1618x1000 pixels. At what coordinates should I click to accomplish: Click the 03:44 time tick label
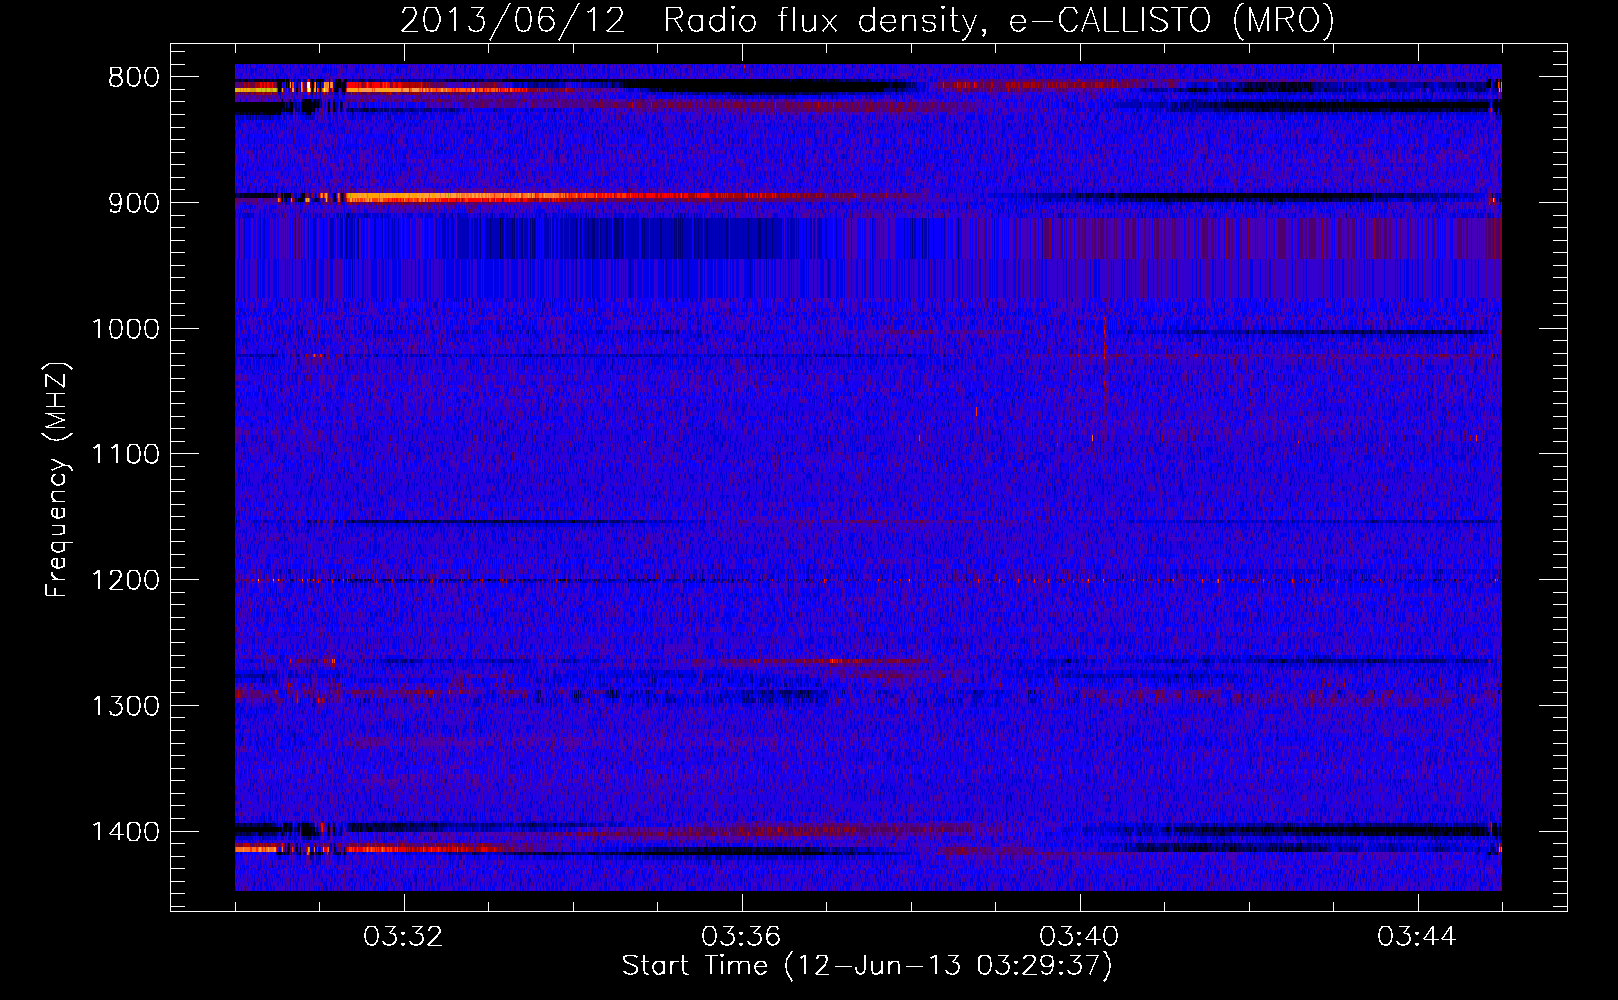[1417, 937]
